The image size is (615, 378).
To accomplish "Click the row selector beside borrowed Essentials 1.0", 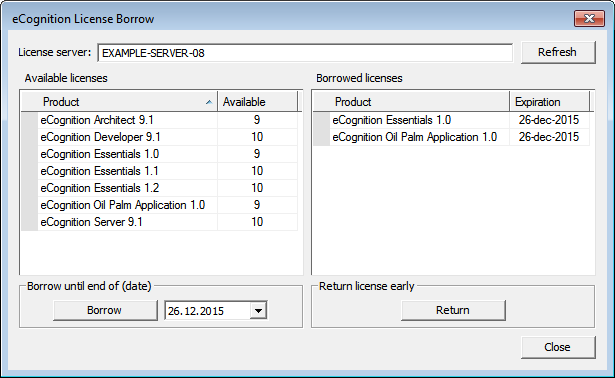I will (321, 120).
